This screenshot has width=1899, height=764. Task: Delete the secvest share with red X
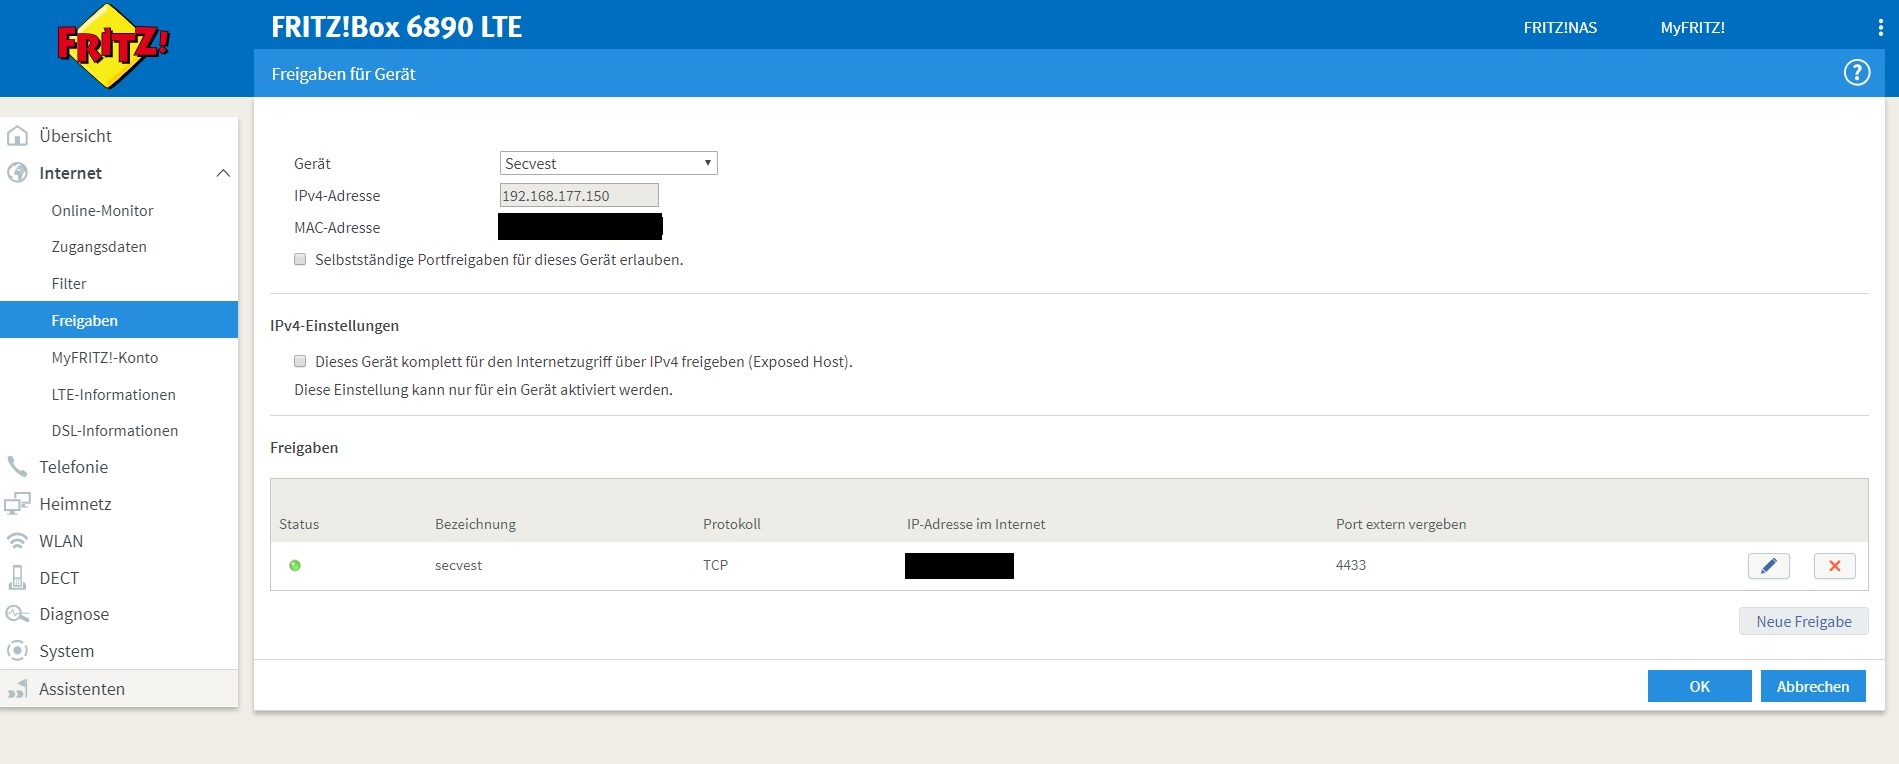pos(1834,566)
